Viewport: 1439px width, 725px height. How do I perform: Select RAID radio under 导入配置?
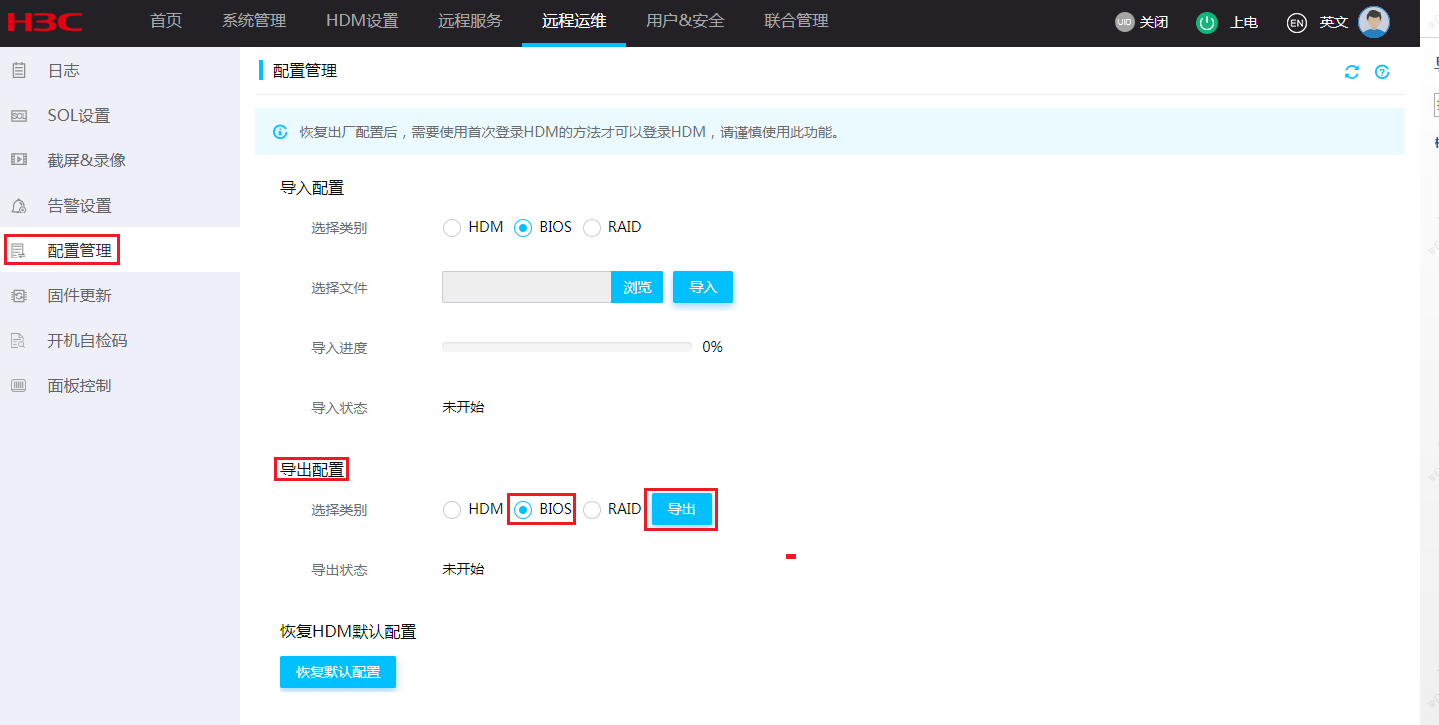tap(592, 228)
